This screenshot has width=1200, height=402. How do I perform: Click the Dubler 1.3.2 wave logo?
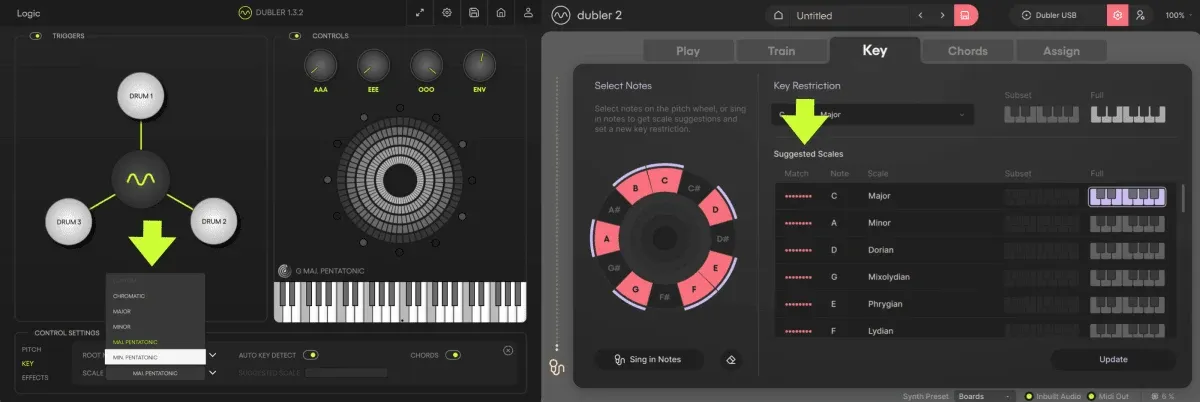pyautogui.click(x=246, y=14)
